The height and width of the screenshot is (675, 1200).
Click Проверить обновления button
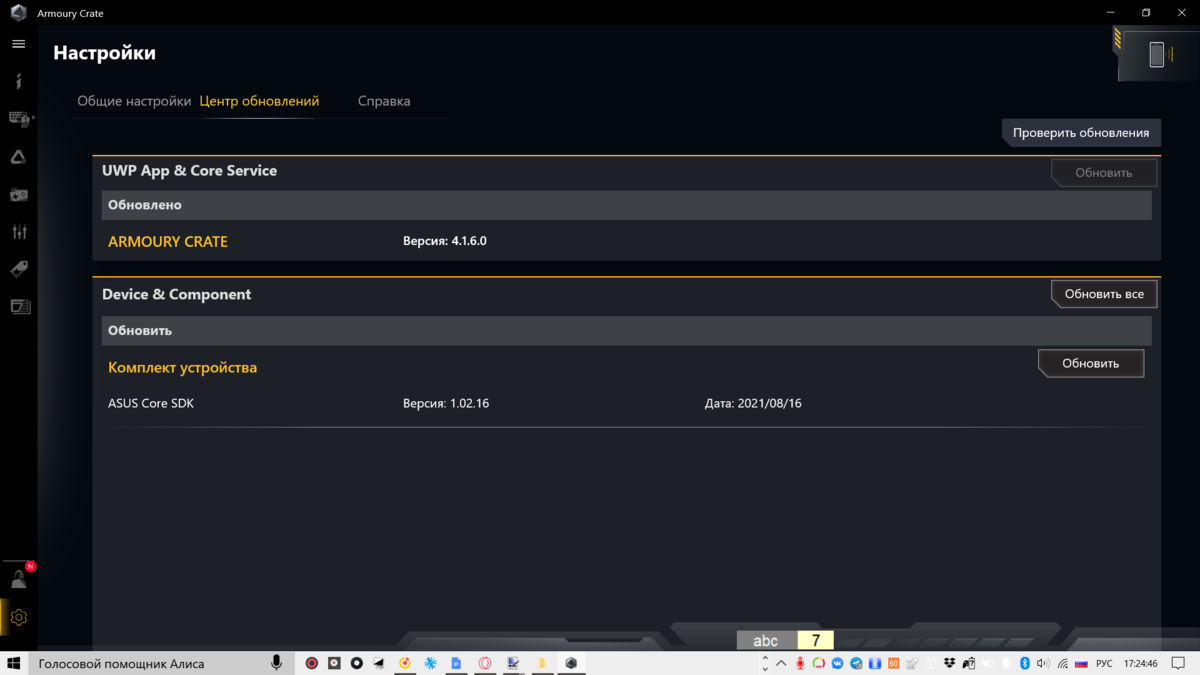tap(1081, 132)
